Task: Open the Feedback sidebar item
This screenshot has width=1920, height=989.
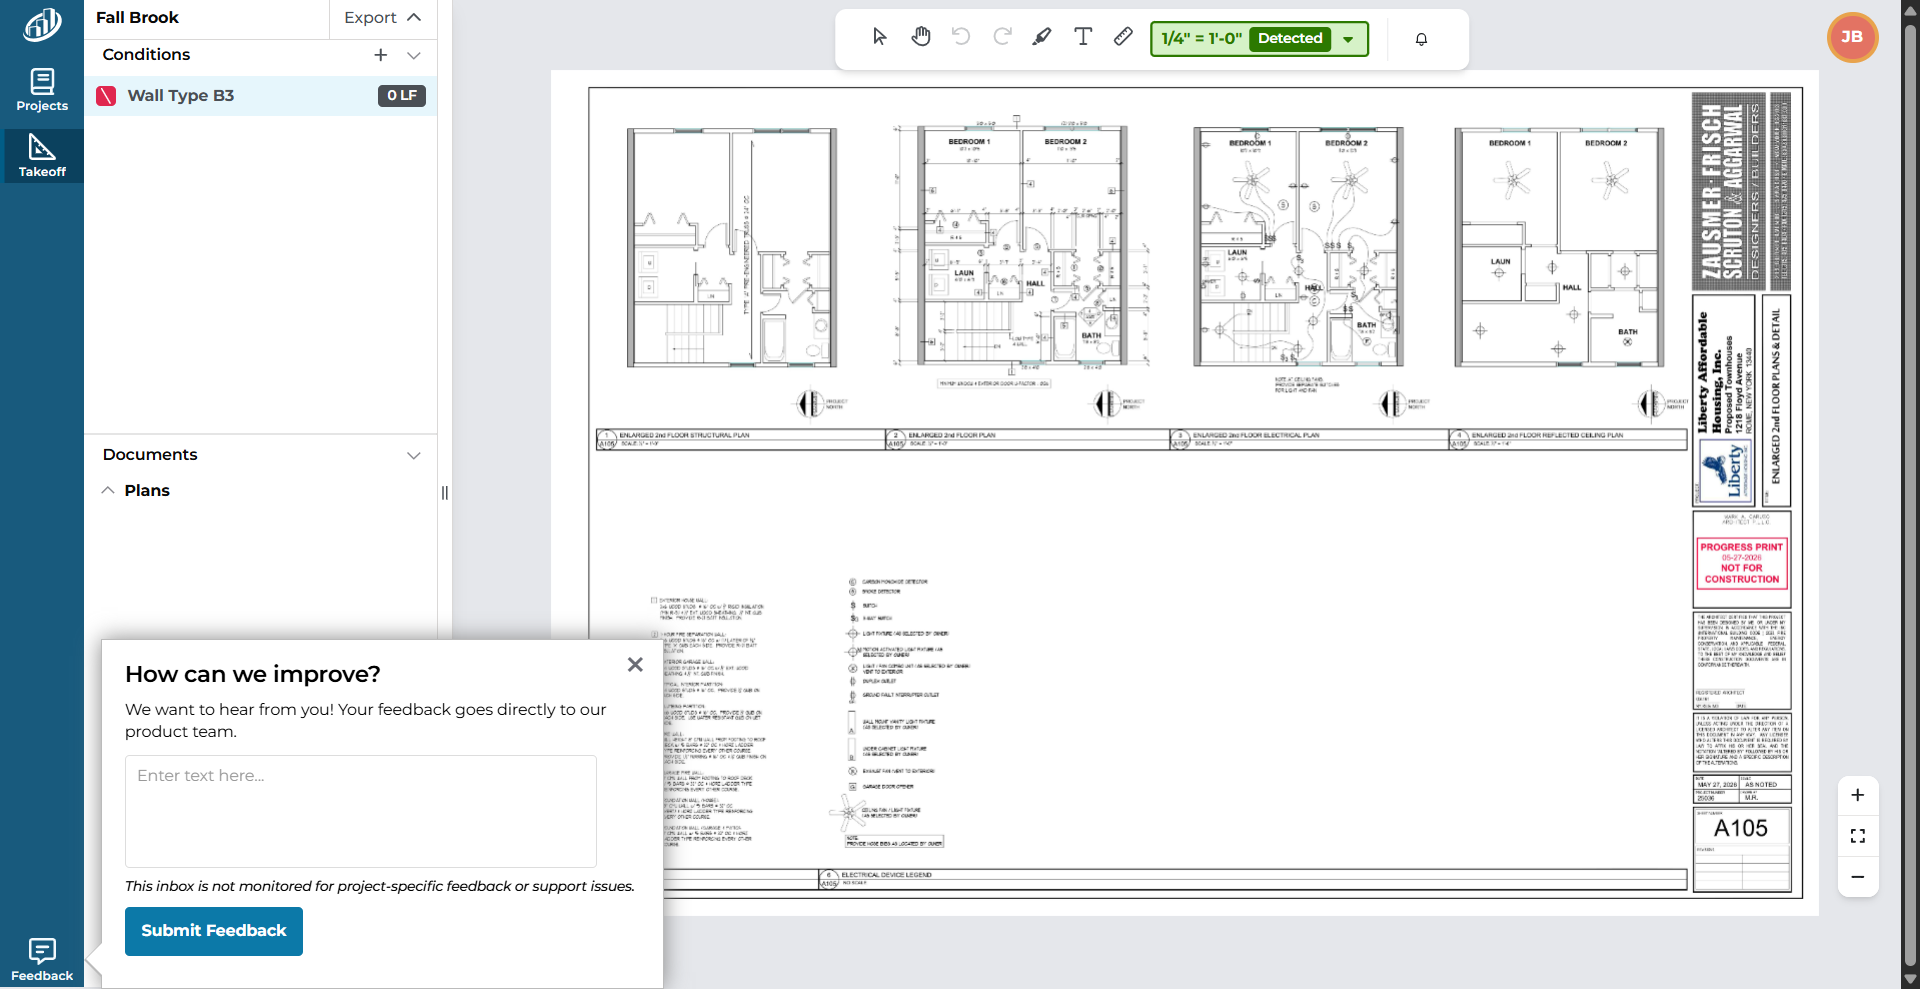Action: click(x=42, y=960)
